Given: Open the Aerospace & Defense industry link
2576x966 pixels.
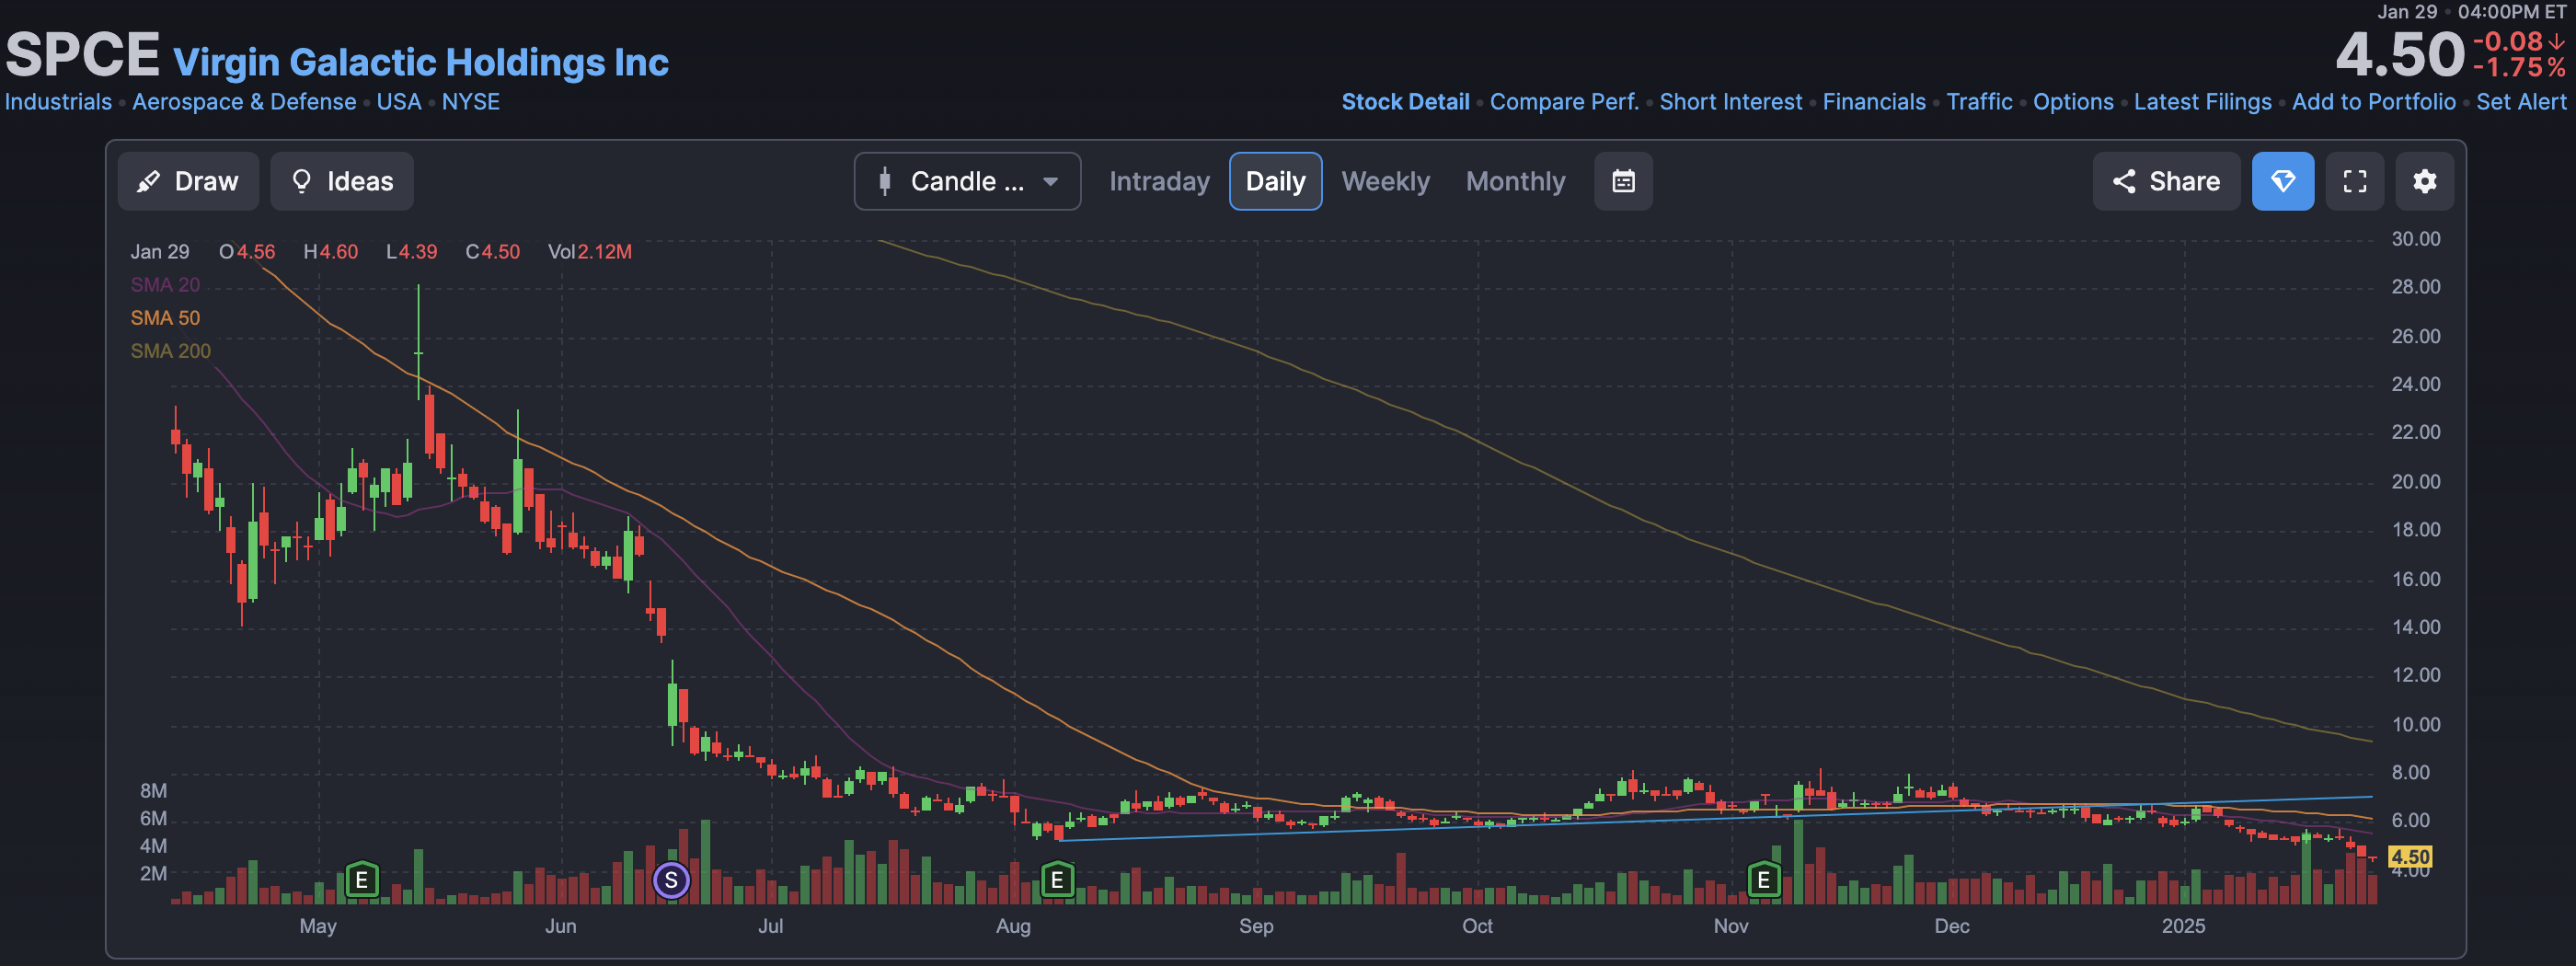Looking at the screenshot, I should click(244, 102).
